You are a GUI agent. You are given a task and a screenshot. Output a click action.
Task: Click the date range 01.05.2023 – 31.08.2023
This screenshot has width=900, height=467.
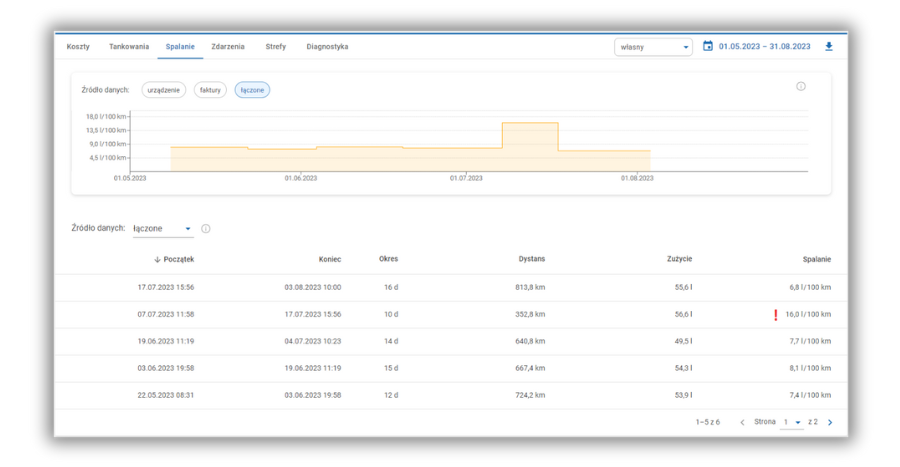point(764,47)
